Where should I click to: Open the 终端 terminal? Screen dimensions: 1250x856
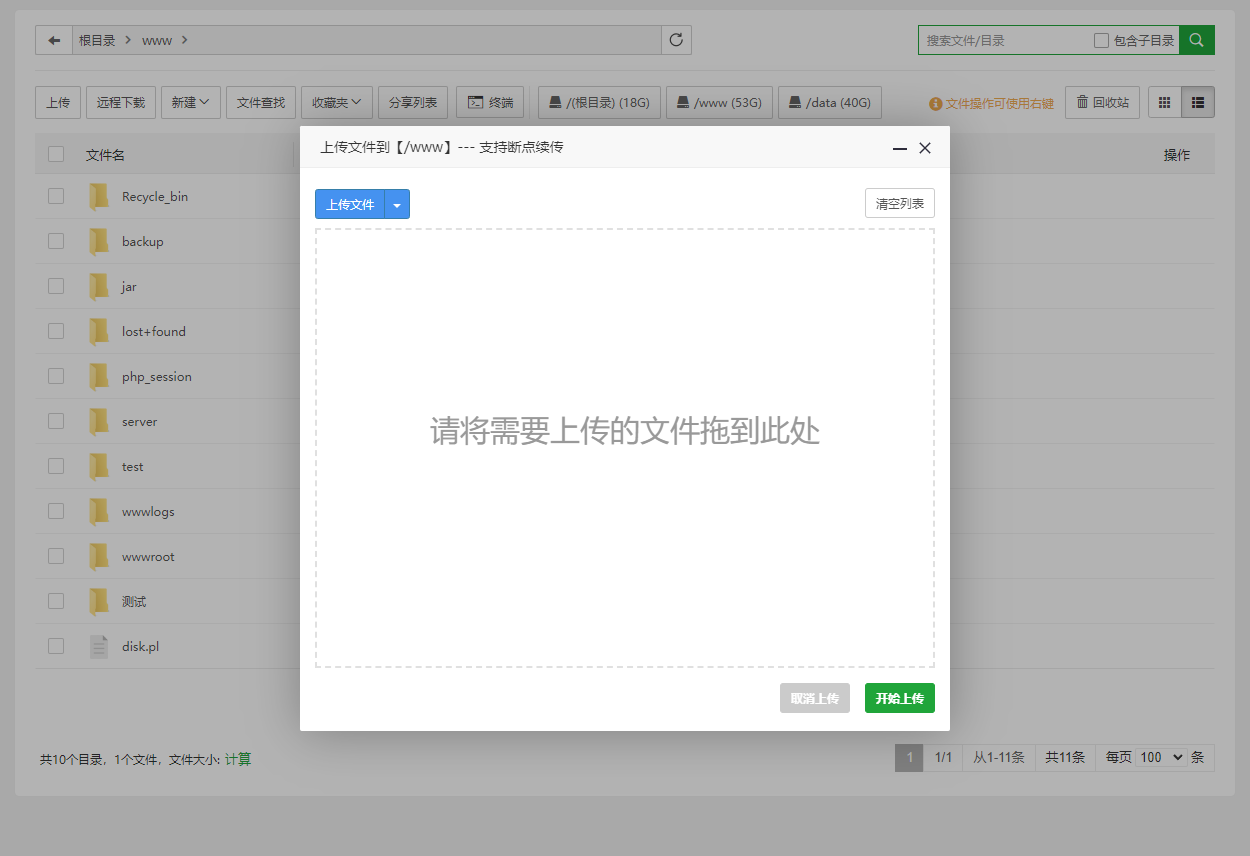490,101
